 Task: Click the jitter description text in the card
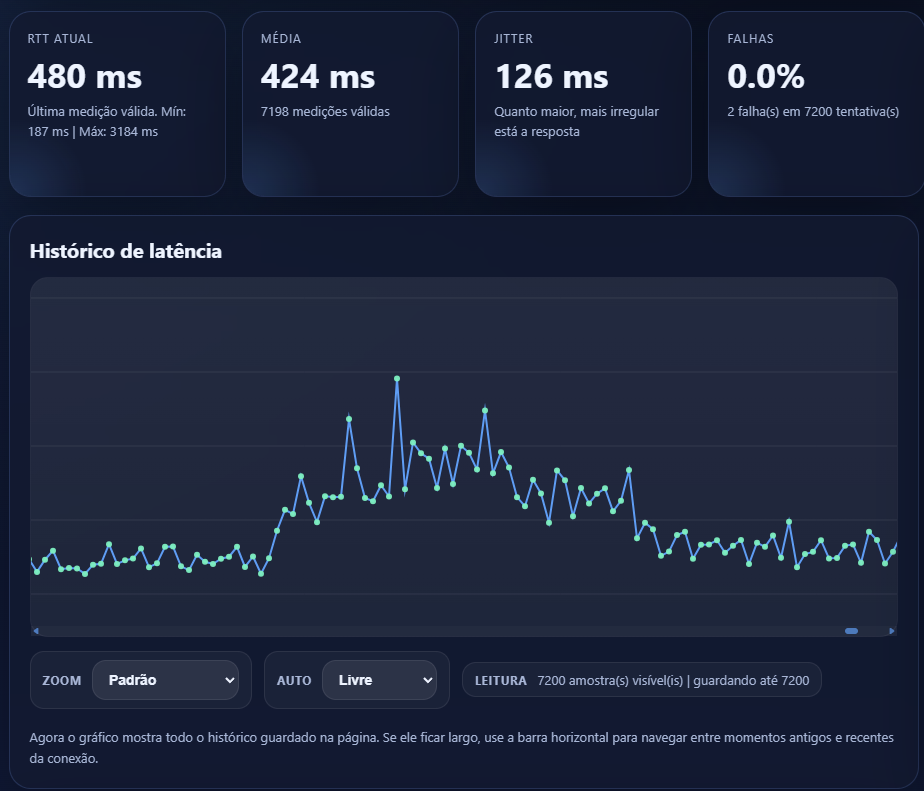[x=576, y=121]
